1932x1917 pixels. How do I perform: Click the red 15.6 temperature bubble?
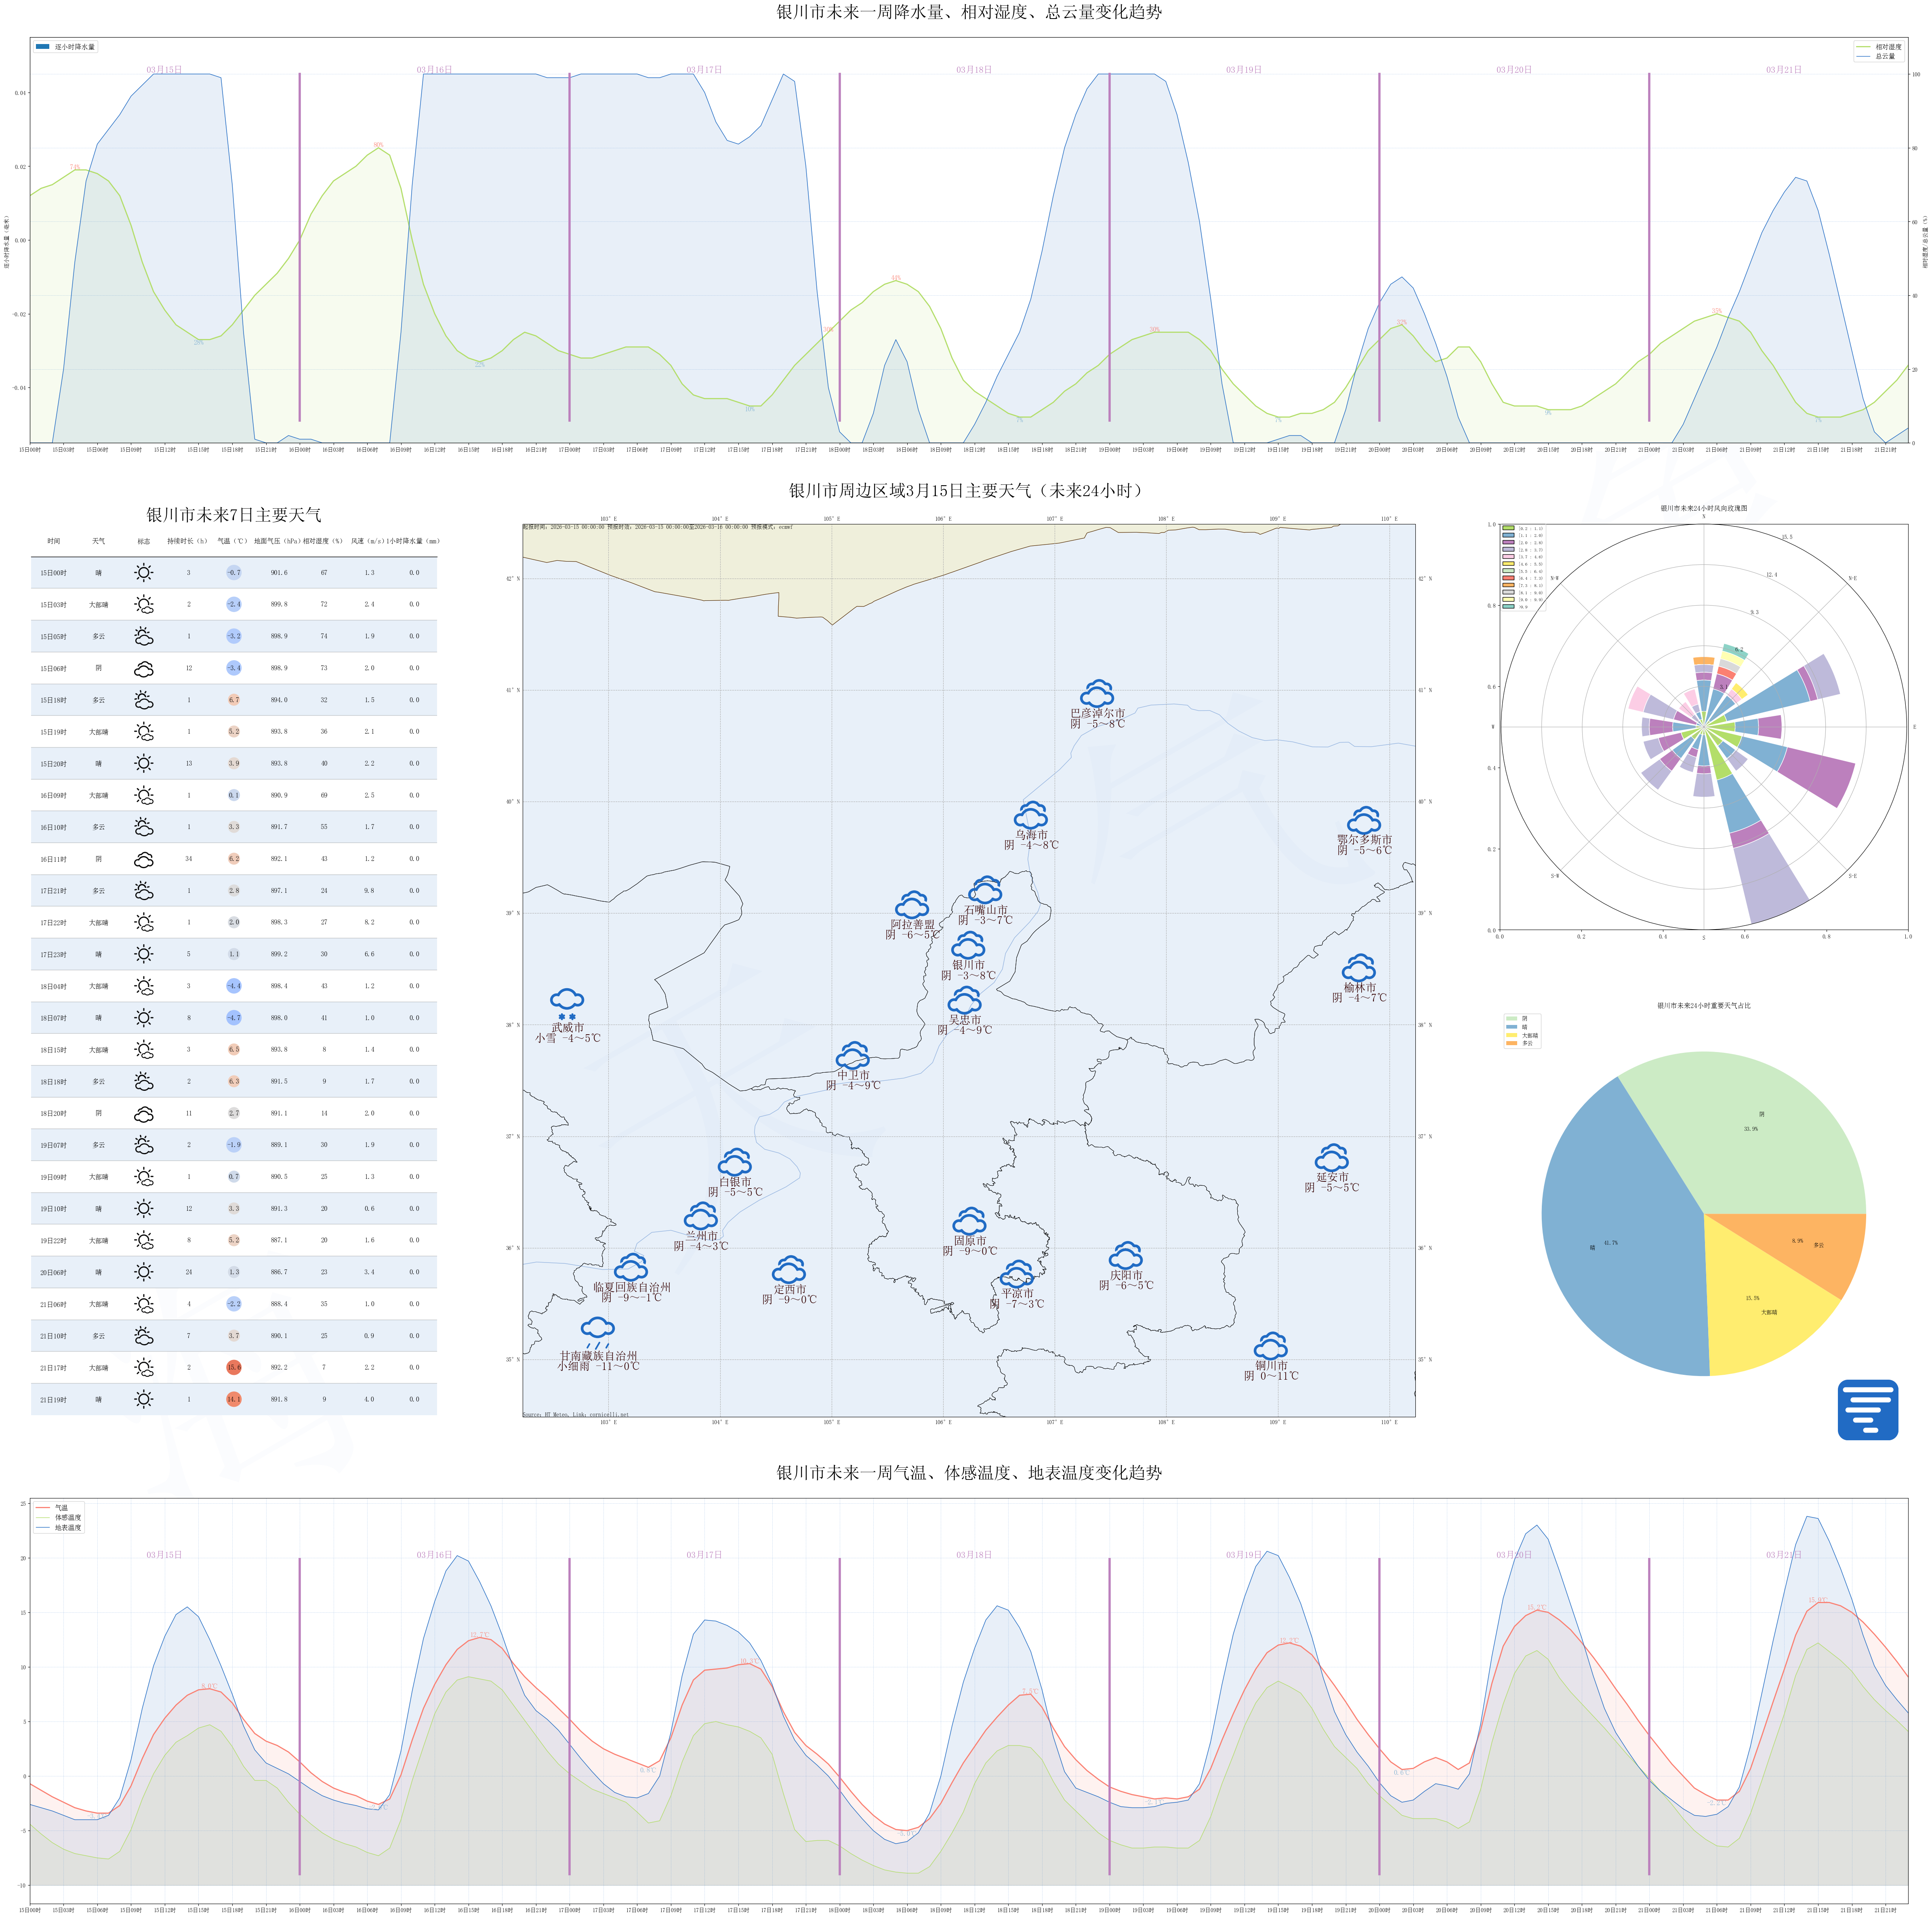[234, 1368]
